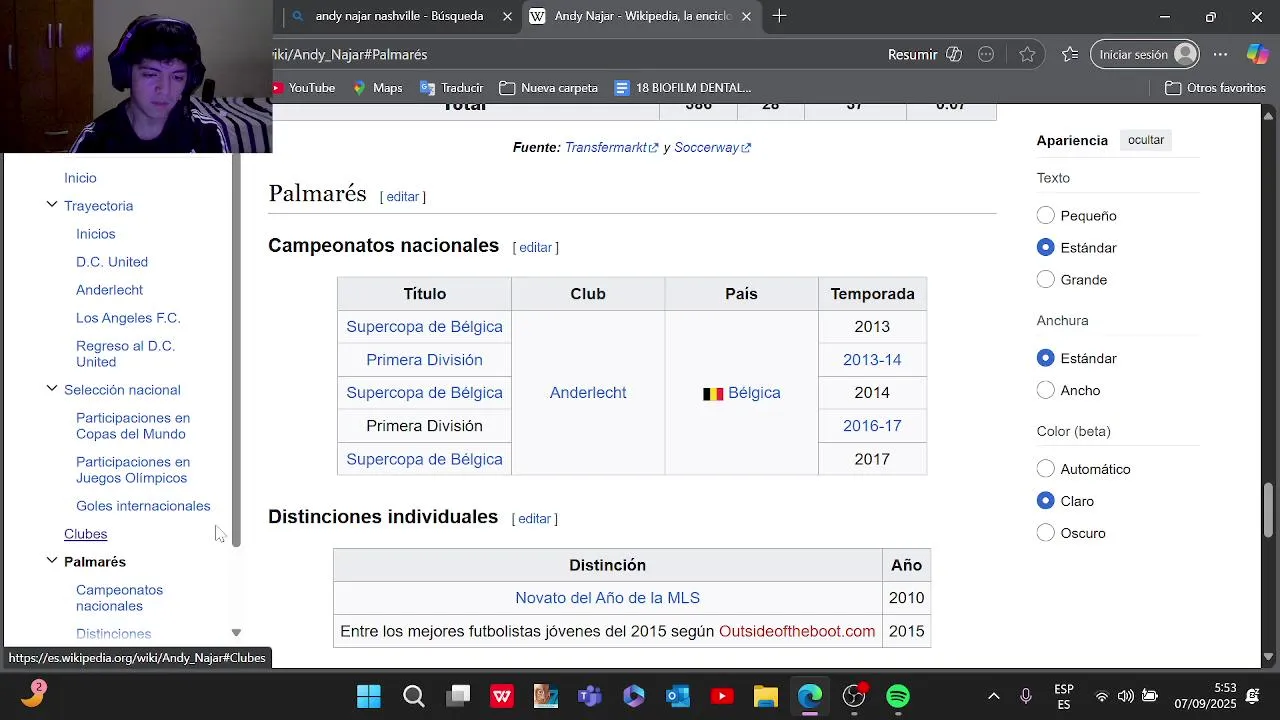Viewport: 1280px width, 720px height.
Task: Select the Estándar width option
Action: pyautogui.click(x=1046, y=358)
